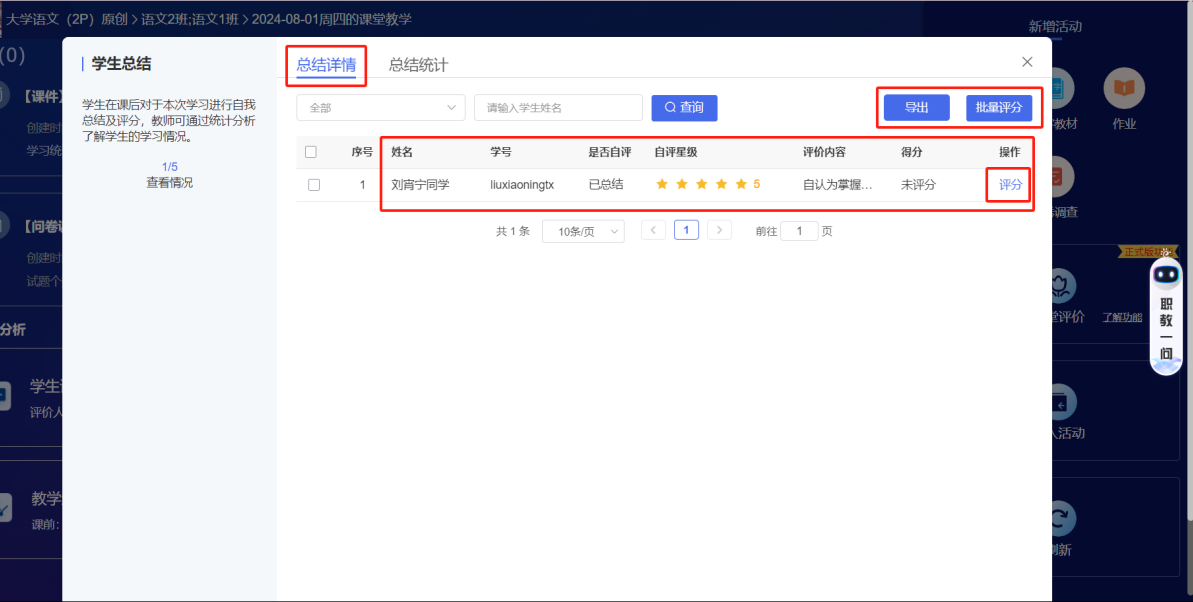Close the 学生总结 dialog with X

pyautogui.click(x=1026, y=61)
